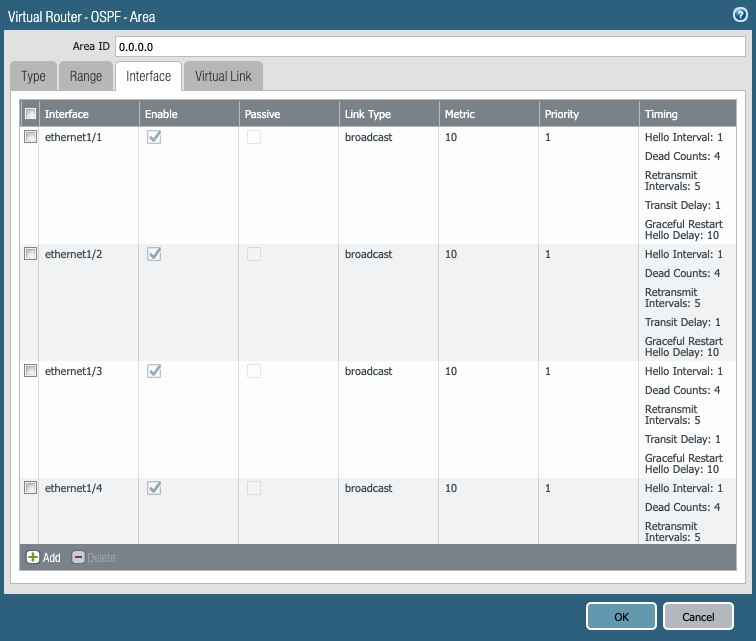This screenshot has width=756, height=641.
Task: Click the Cancel button
Action: click(698, 616)
